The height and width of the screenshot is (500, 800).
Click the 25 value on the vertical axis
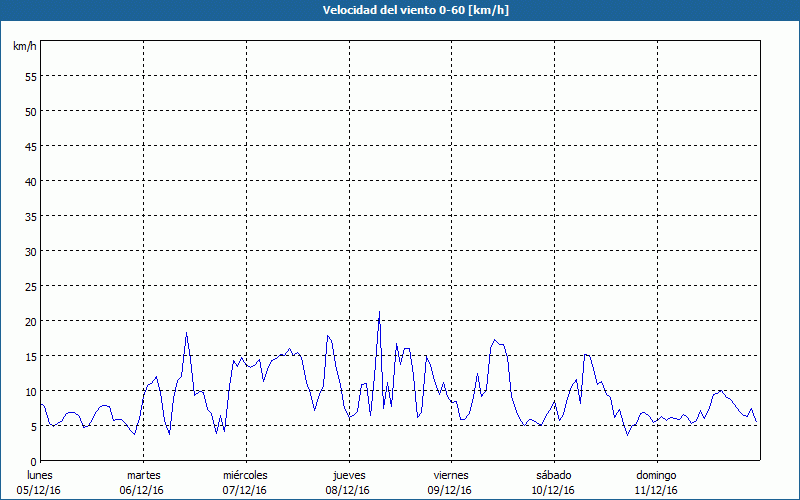point(30,286)
